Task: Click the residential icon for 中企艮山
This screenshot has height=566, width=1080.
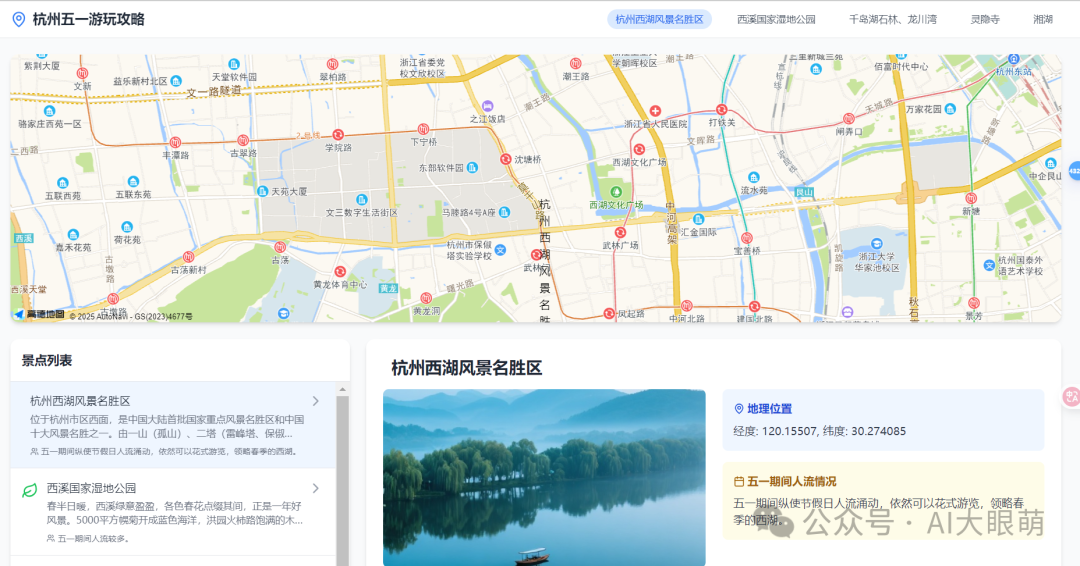Action: click(1050, 163)
